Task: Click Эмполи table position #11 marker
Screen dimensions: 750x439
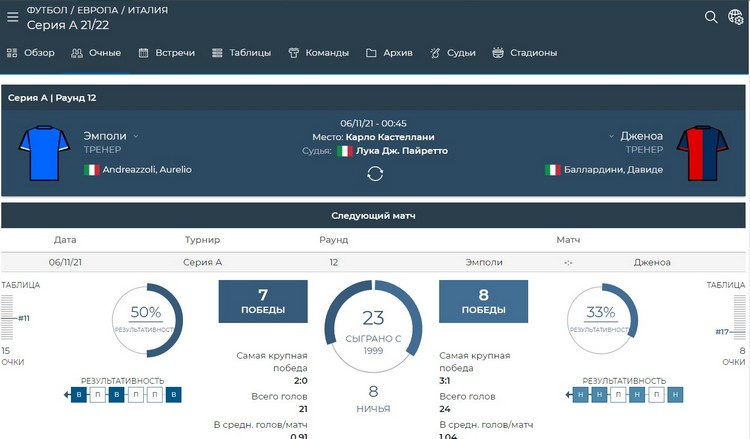Action: pos(16,318)
